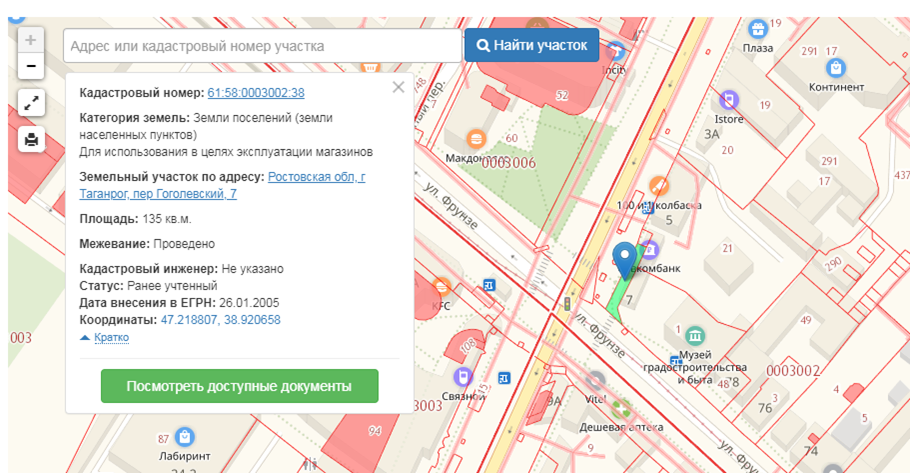Screen dimensions: 910x473
Task: Click 'Посмотреть доступные документы' green button
Action: click(239, 386)
